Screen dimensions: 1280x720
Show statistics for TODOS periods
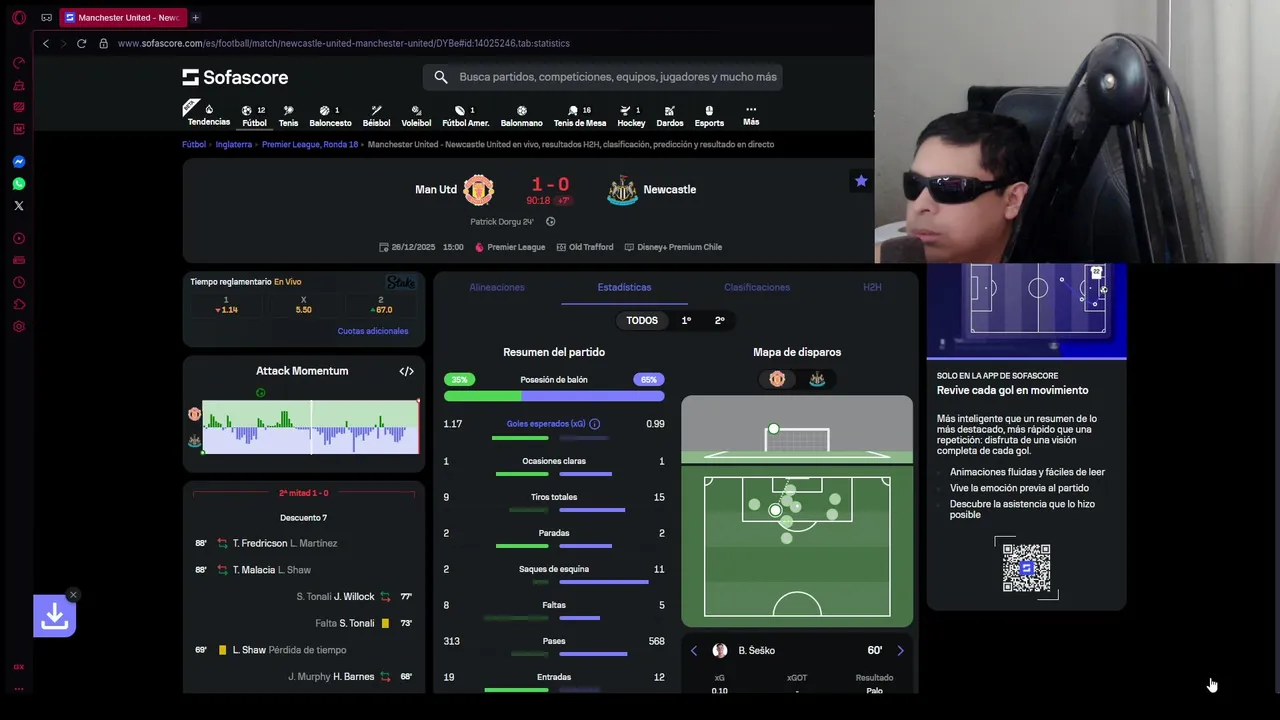(642, 321)
